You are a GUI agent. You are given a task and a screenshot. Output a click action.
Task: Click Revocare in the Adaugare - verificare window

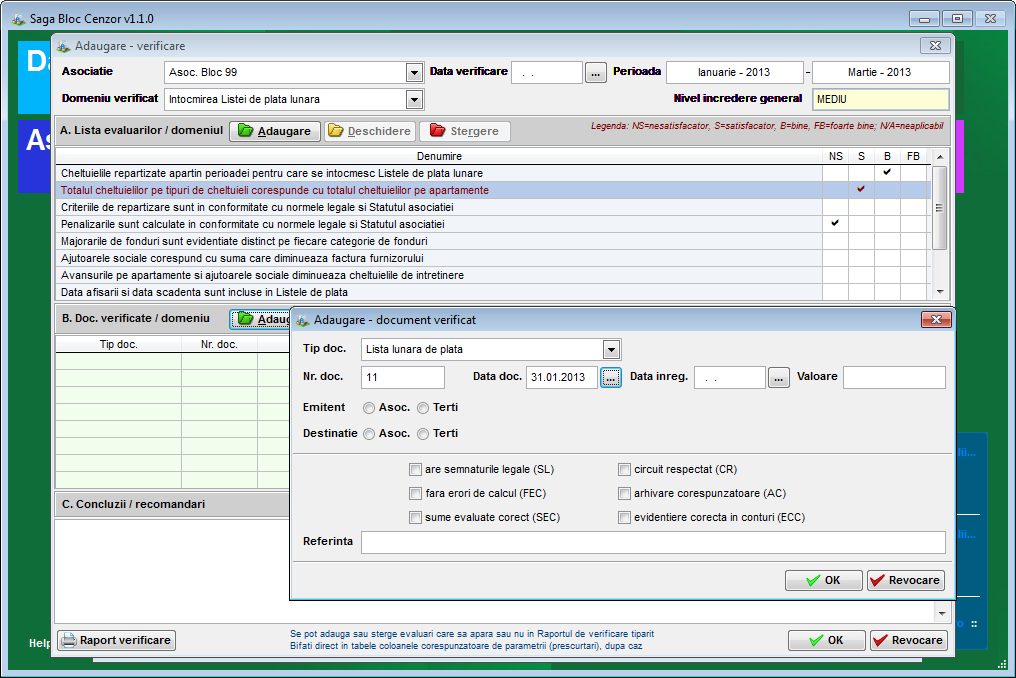pyautogui.click(x=908, y=640)
